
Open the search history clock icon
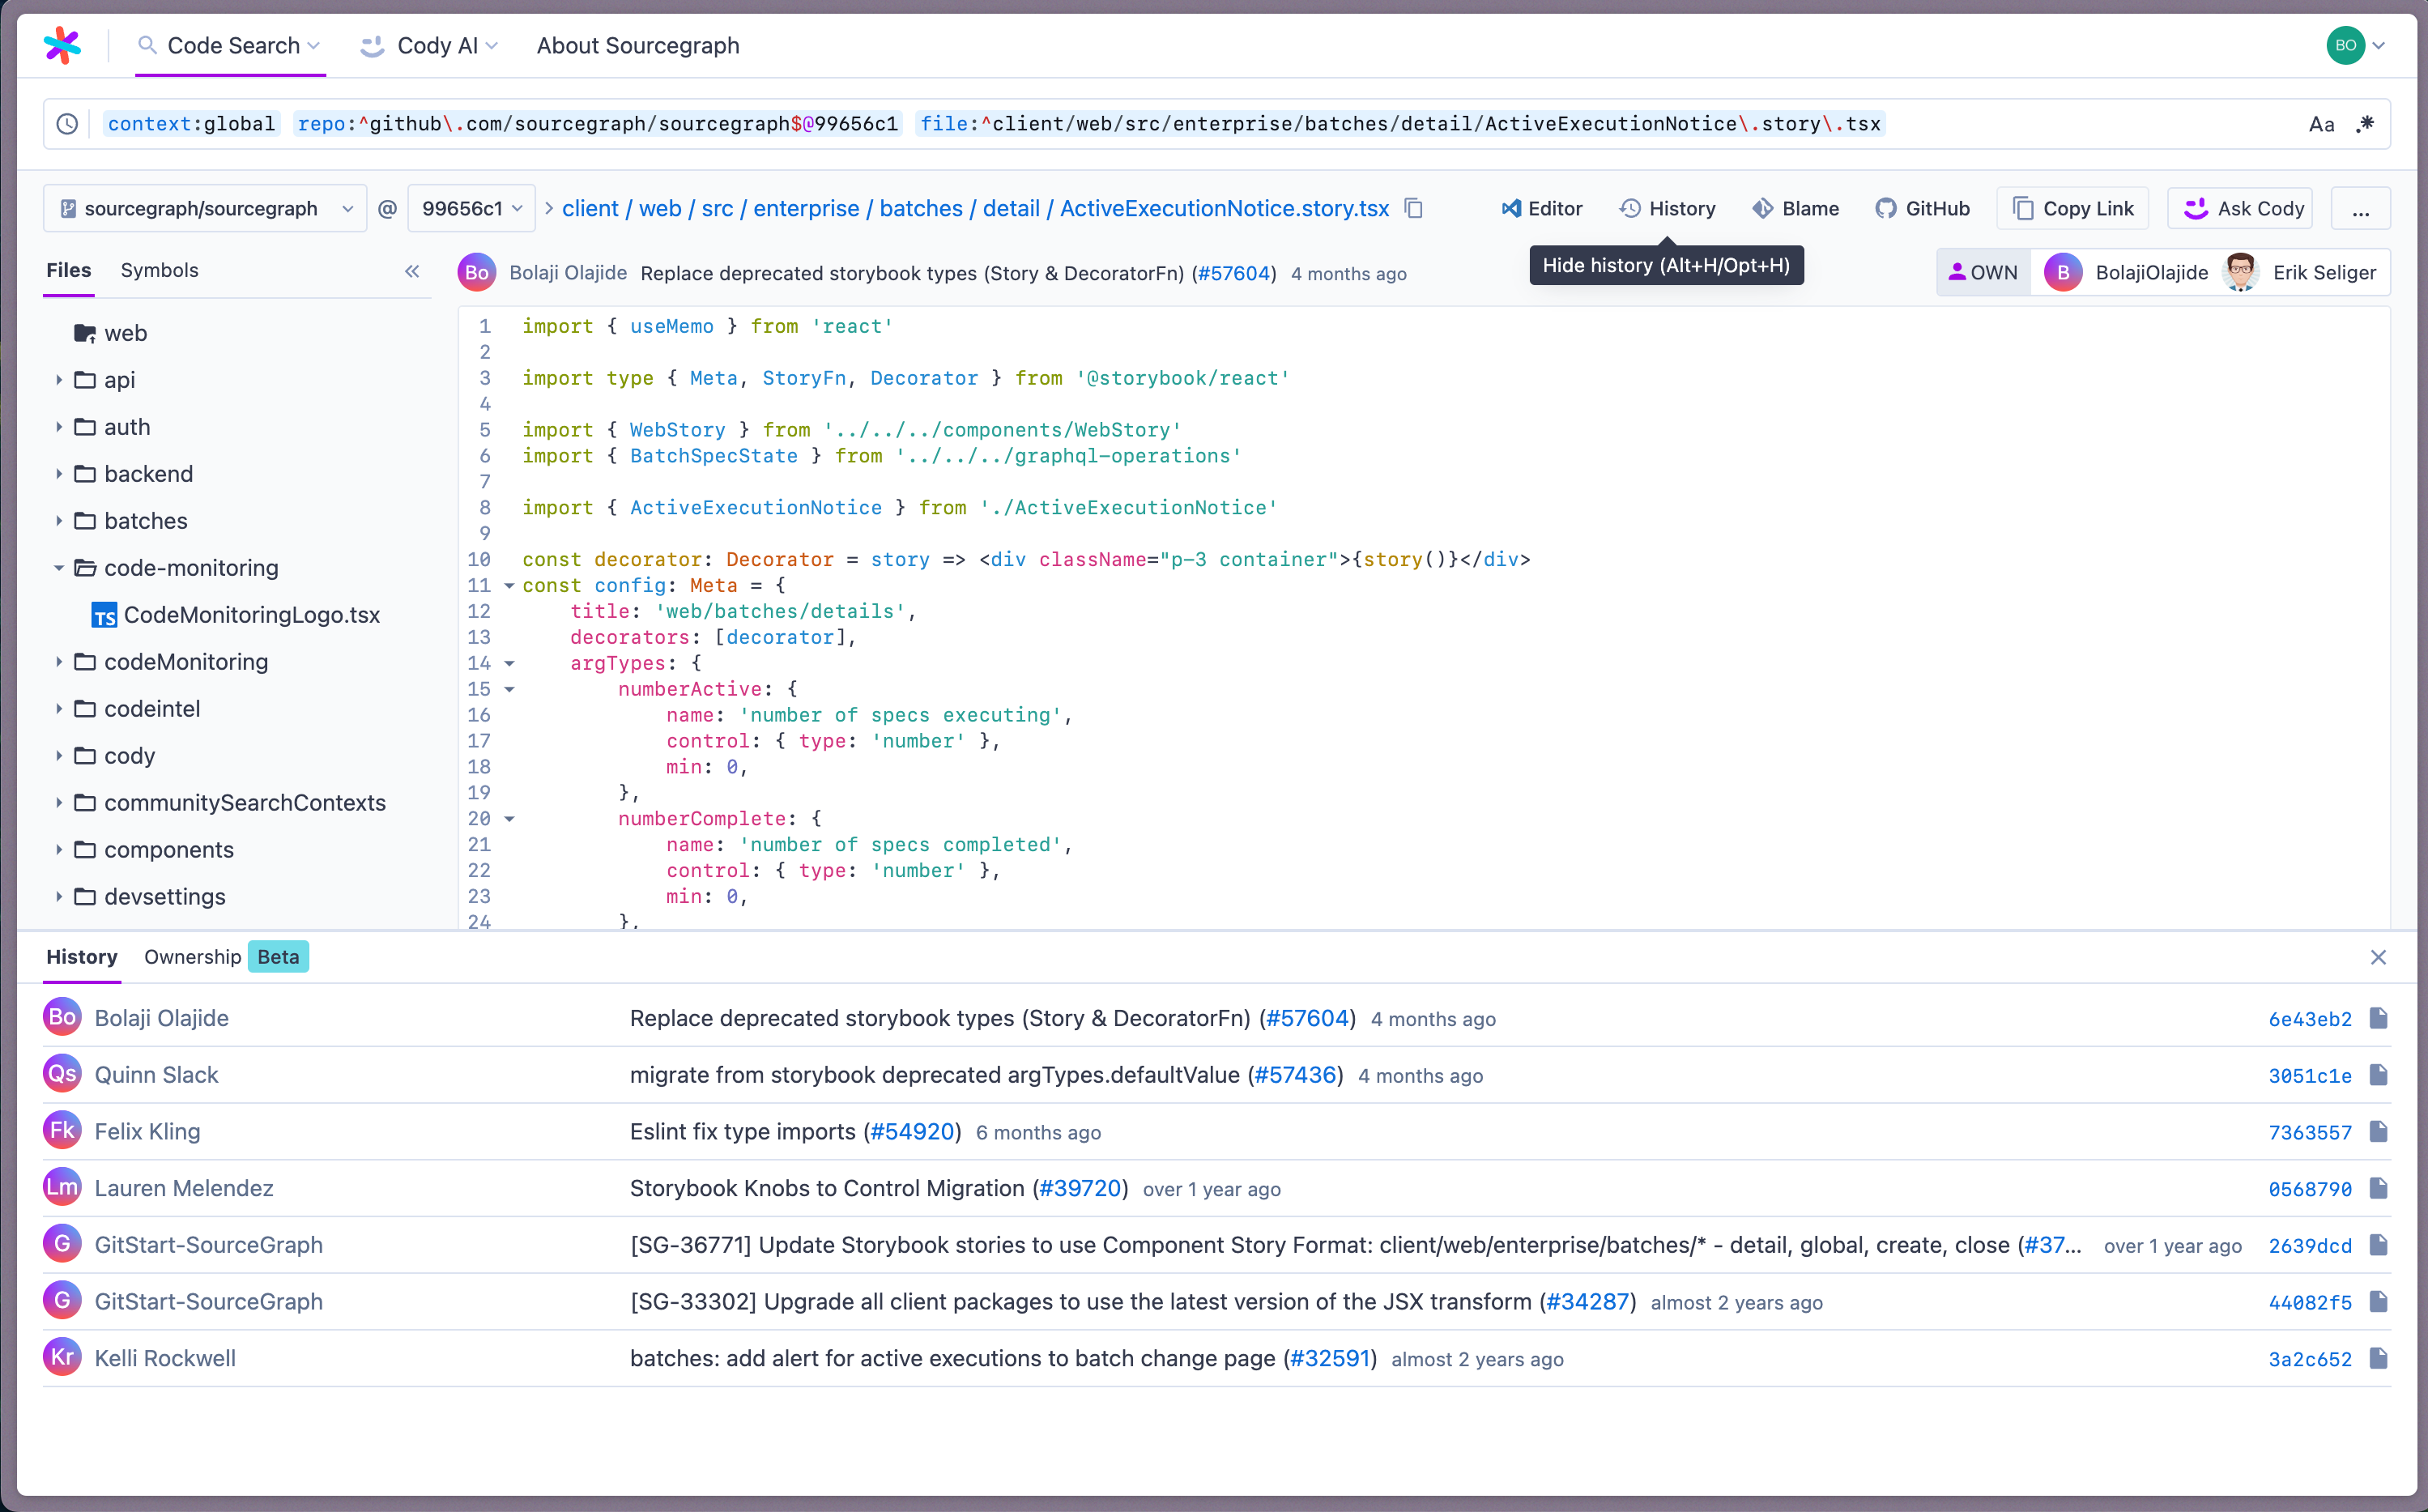coord(67,124)
